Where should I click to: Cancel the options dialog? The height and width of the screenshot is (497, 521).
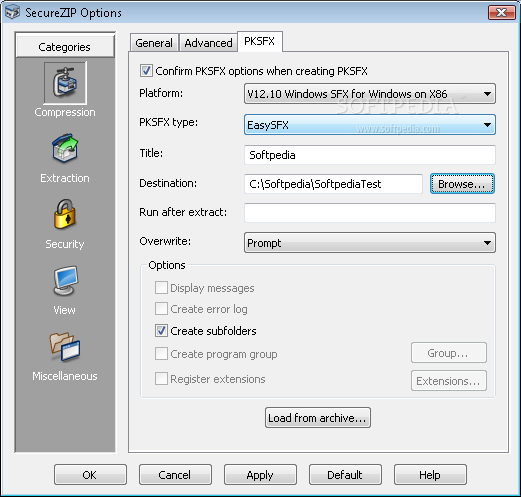click(175, 475)
